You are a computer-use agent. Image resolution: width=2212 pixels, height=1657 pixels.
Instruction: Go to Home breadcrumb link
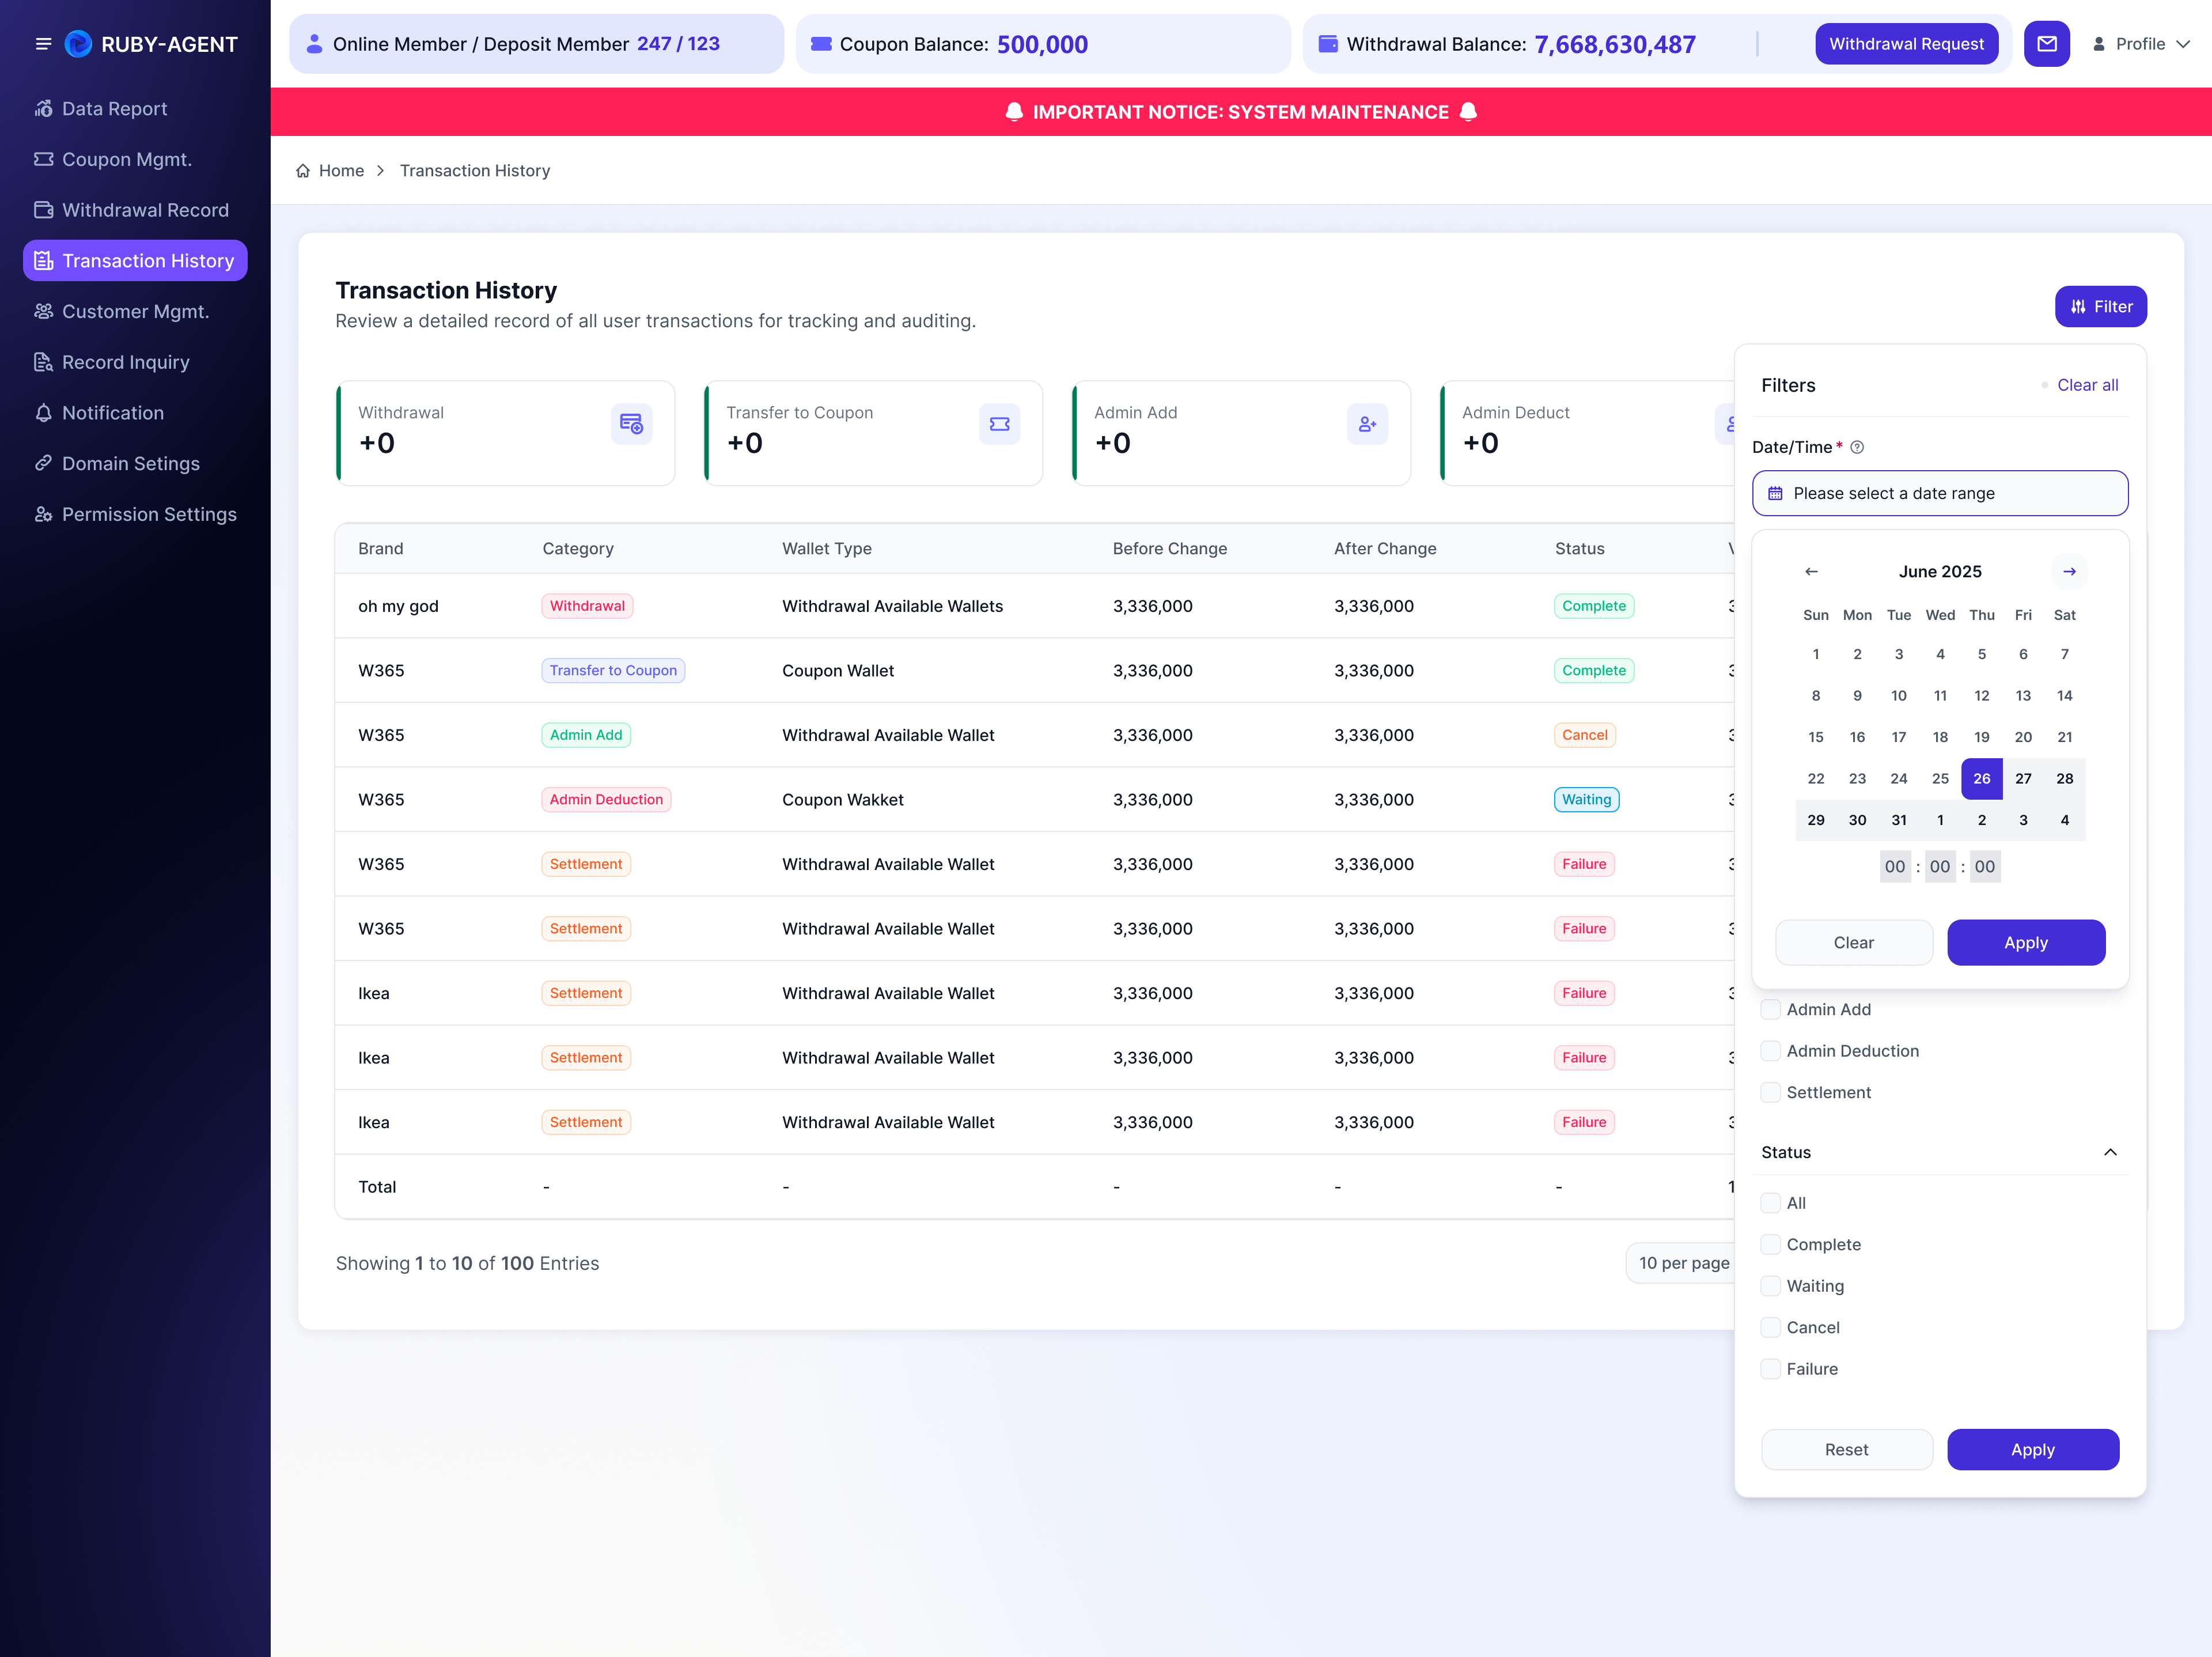coord(341,171)
